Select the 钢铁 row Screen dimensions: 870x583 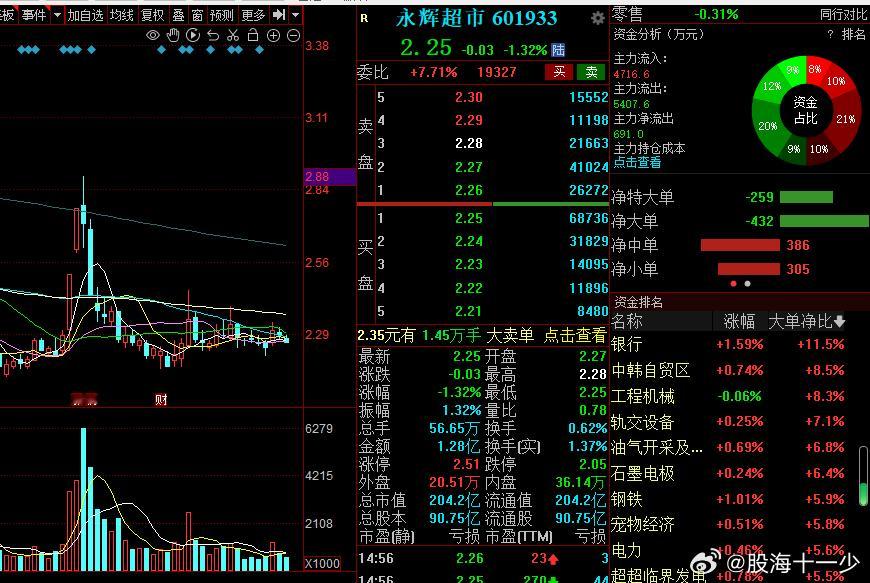[727, 499]
